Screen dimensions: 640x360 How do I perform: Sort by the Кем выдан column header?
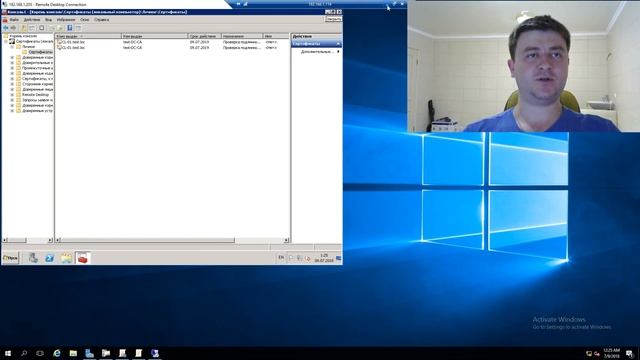coord(155,36)
